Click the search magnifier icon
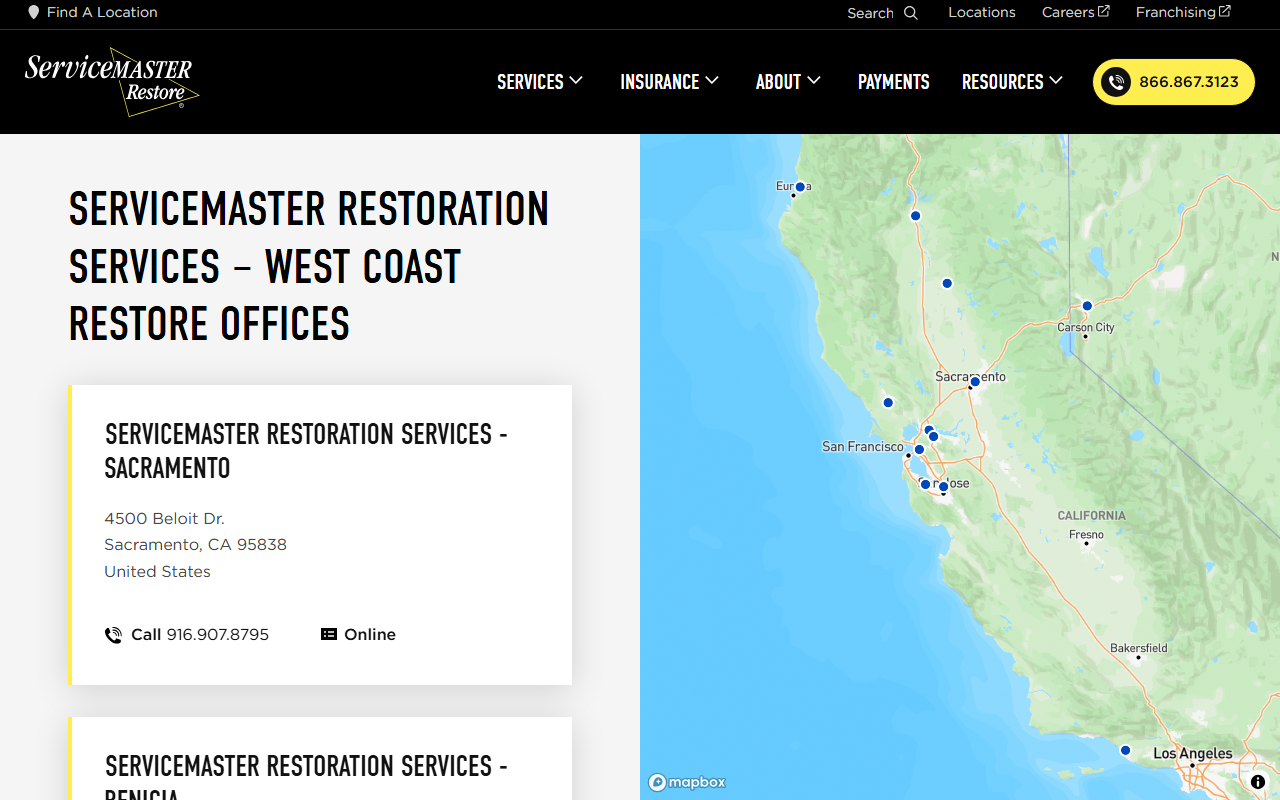 [911, 13]
